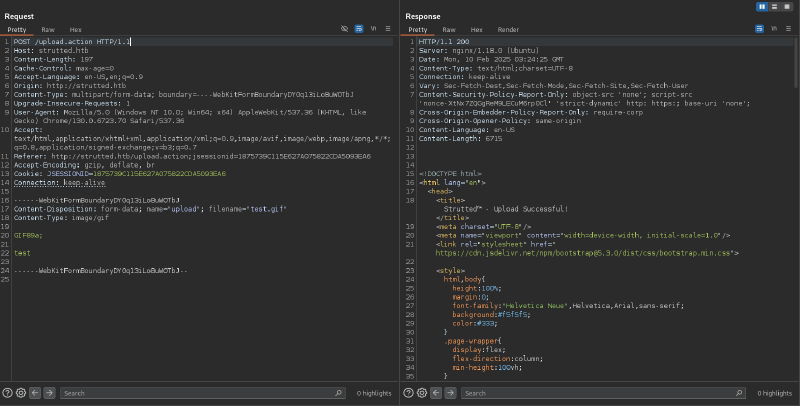Toggle line wrap icon in Request panel
This screenshot has height=406, width=800.
pyautogui.click(x=359, y=31)
